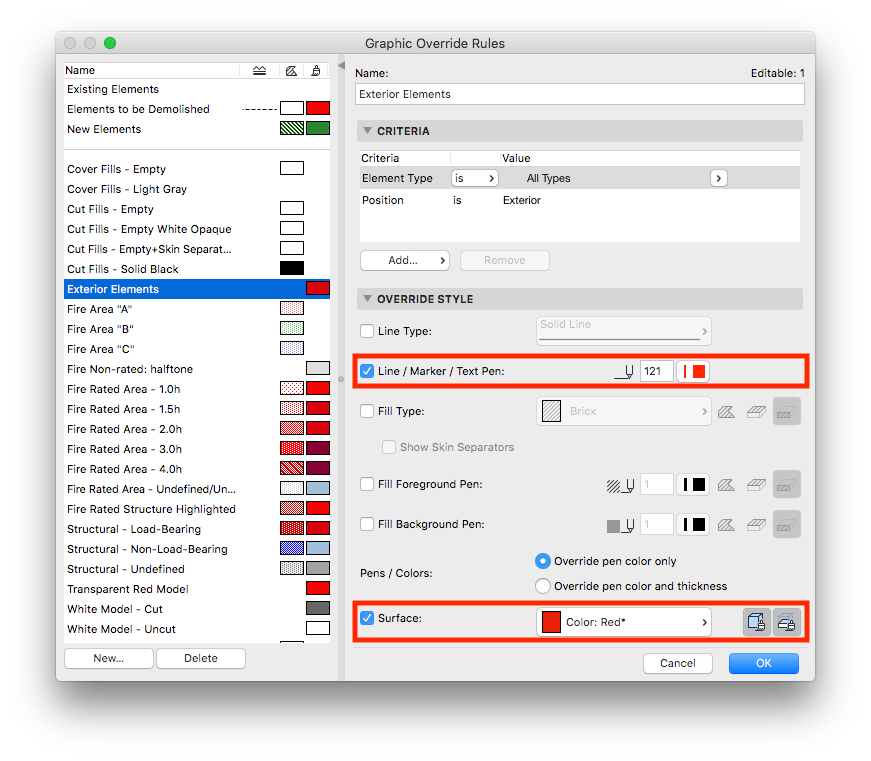Click brick fill pattern preview icon
Viewport: 871px width, 761px height.
[551, 412]
